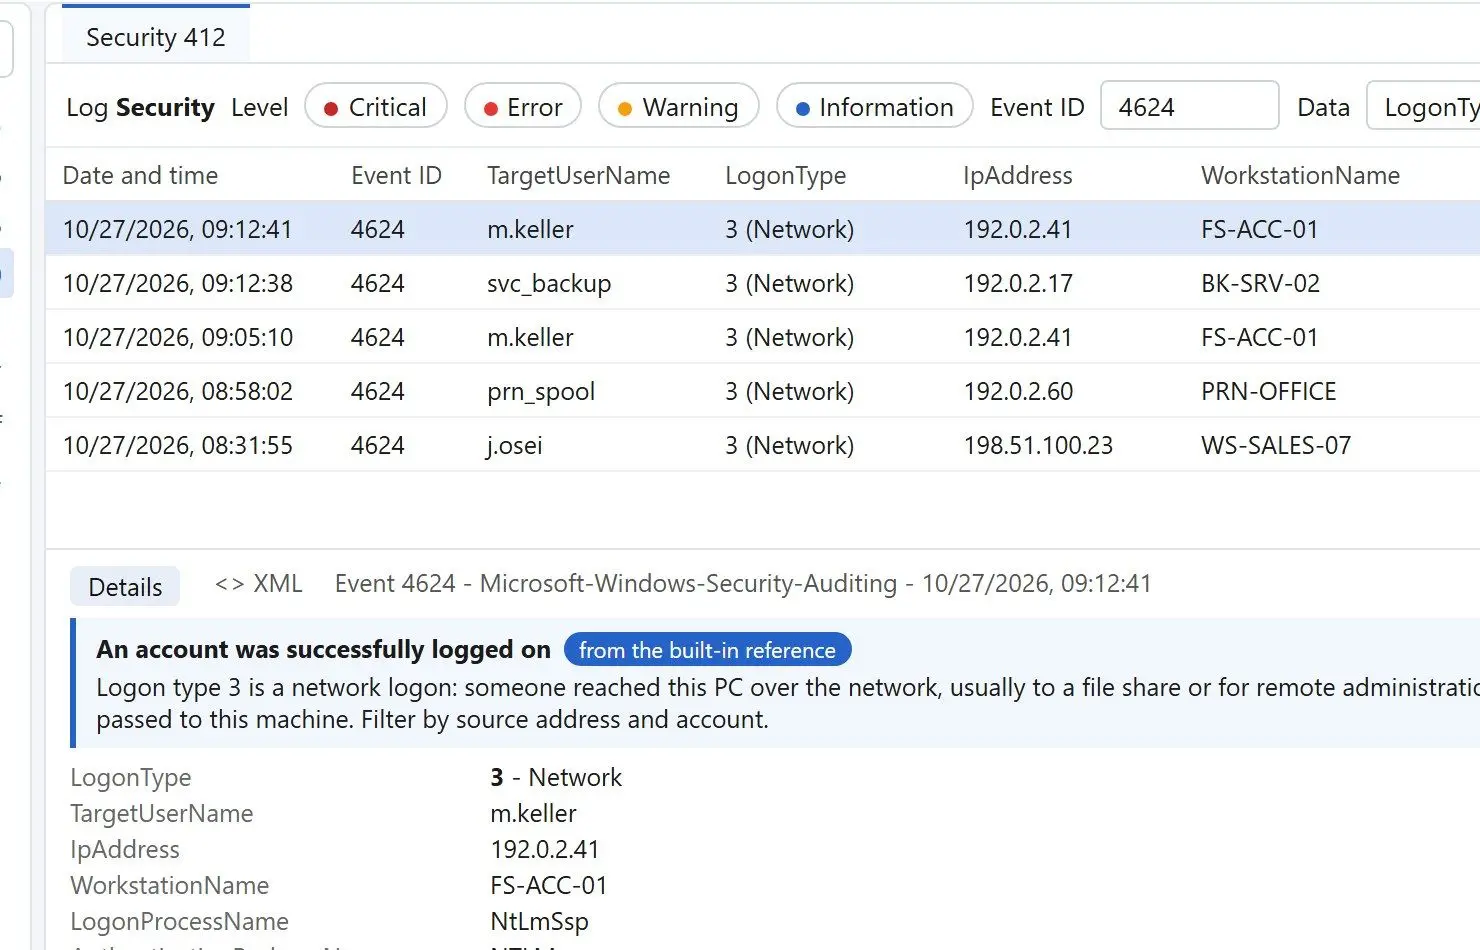Click the m.keller value in details pane
Image resolution: width=1480 pixels, height=950 pixels.
(533, 813)
